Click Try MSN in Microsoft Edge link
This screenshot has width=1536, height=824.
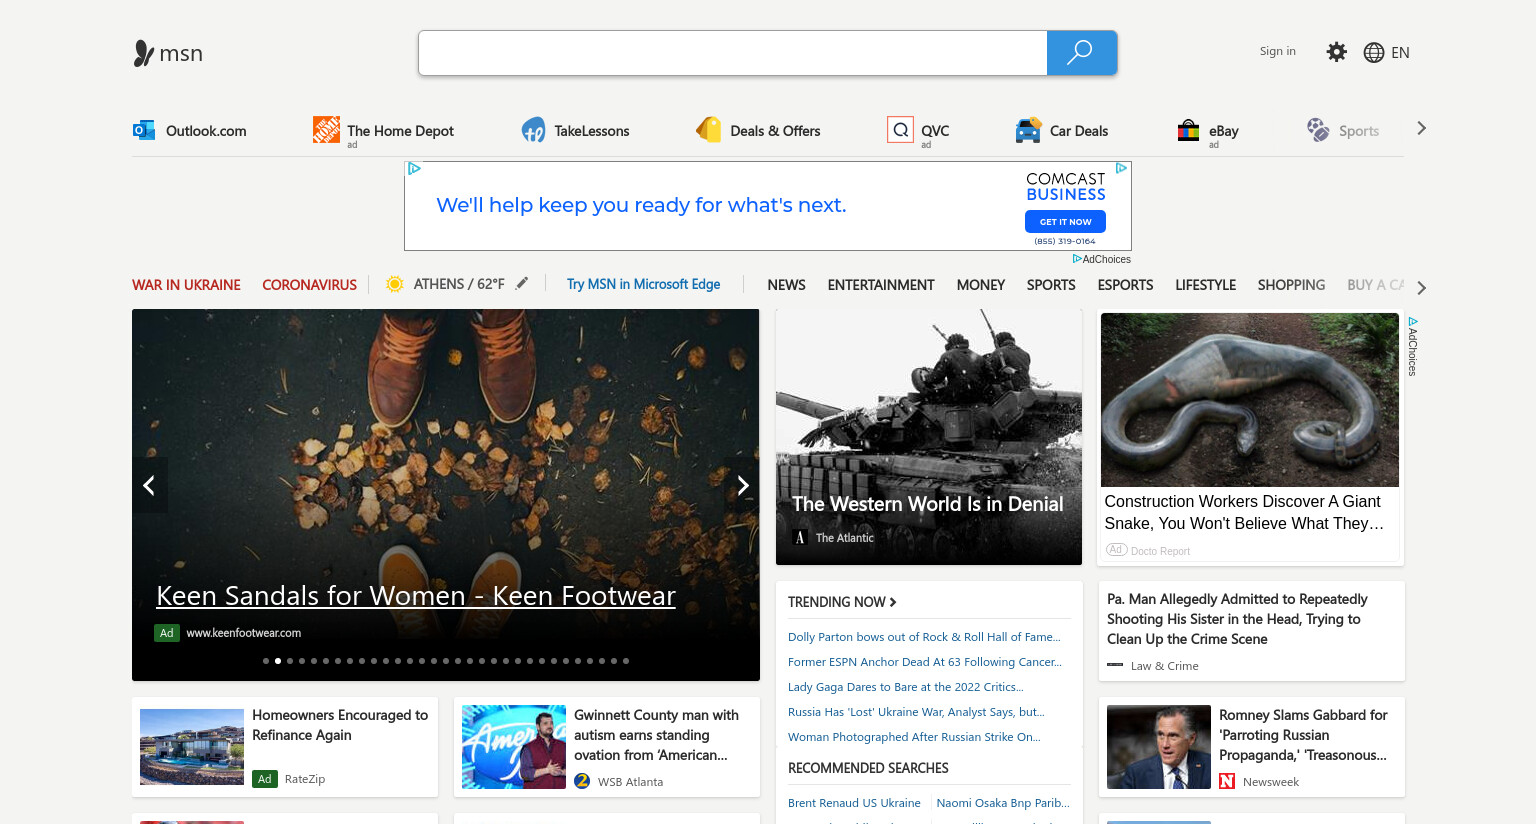[643, 284]
